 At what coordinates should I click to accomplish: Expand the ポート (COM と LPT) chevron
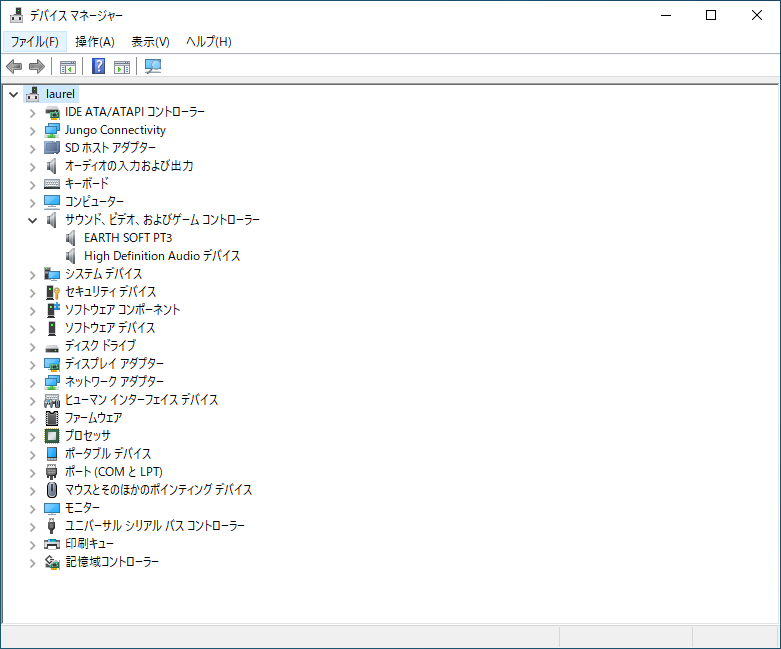(32, 473)
